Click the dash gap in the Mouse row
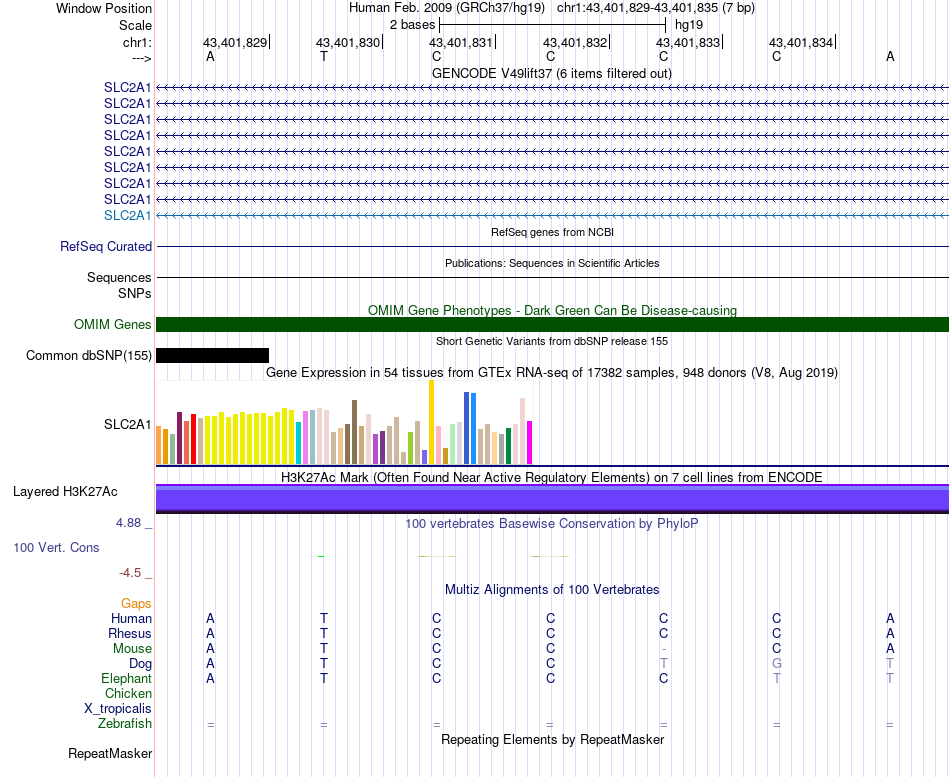Viewport: 950px width, 777px height. (x=664, y=649)
